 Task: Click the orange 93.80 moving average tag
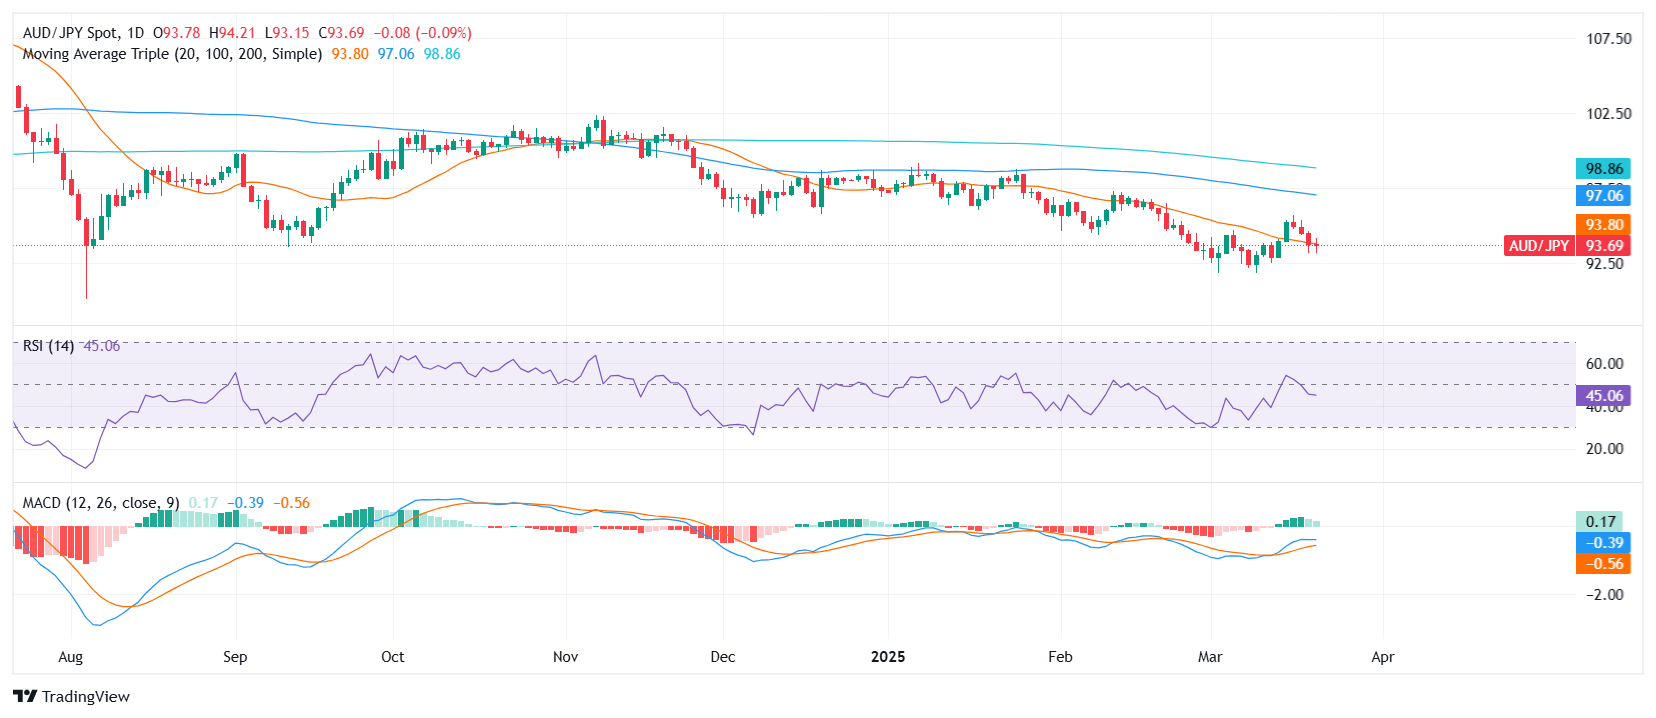1603,225
